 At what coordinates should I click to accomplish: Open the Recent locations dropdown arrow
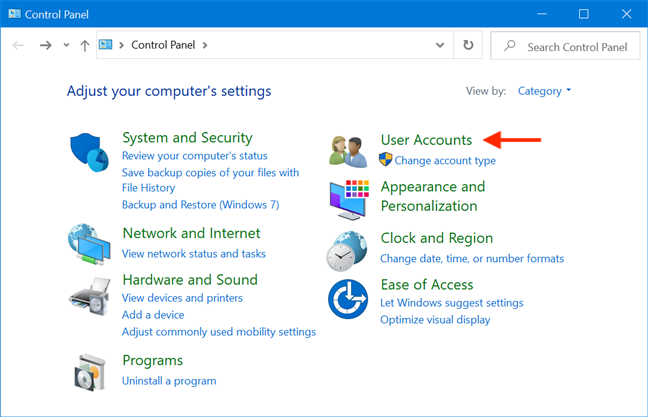click(x=66, y=45)
